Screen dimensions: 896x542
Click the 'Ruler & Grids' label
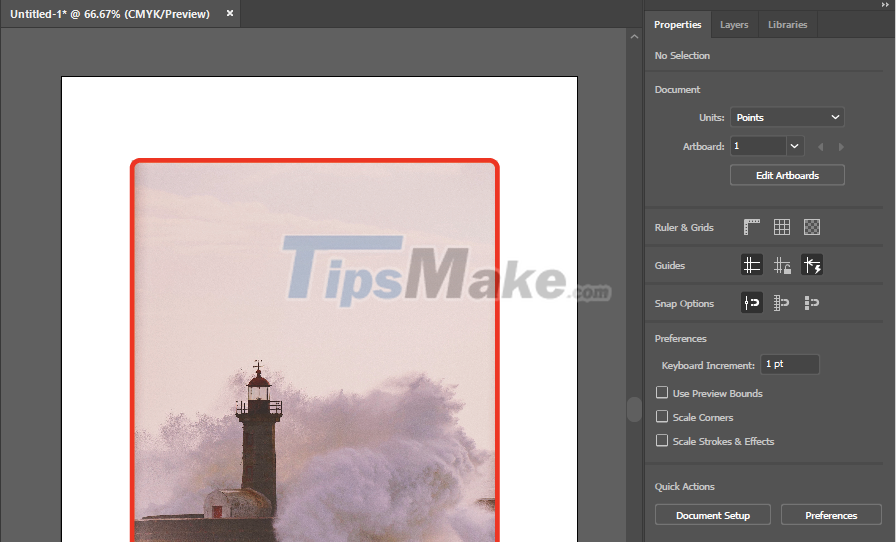684,228
